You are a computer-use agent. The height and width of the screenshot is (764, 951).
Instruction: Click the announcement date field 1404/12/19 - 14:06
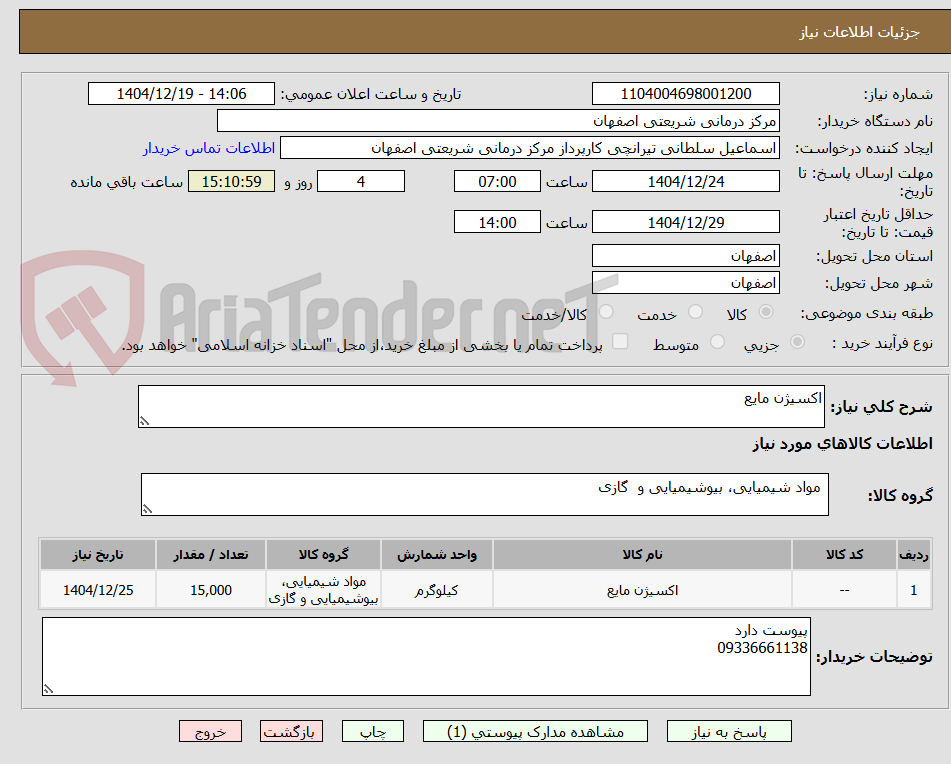click(181, 94)
